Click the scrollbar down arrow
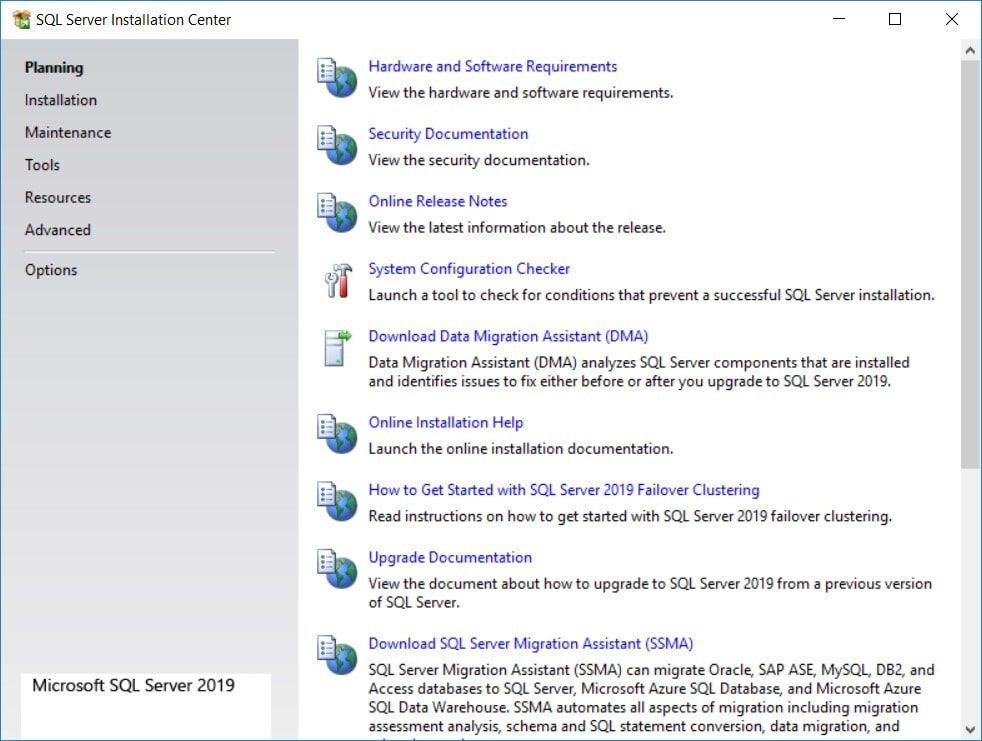 click(x=971, y=731)
